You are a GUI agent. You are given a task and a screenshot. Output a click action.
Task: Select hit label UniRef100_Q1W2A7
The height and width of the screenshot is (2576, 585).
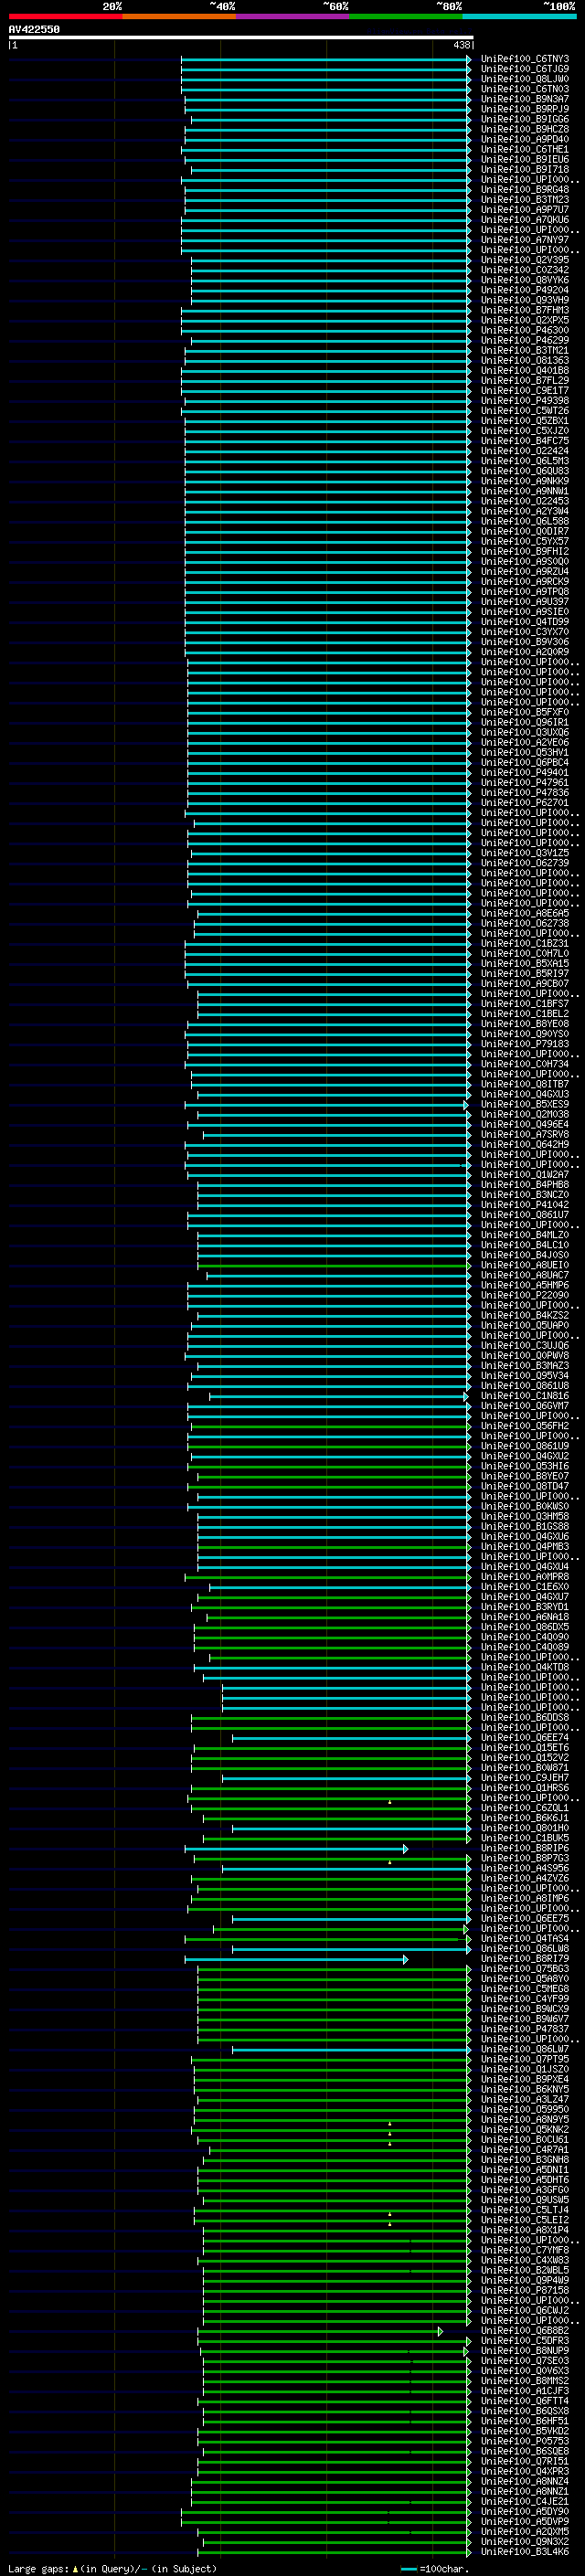point(524,1174)
